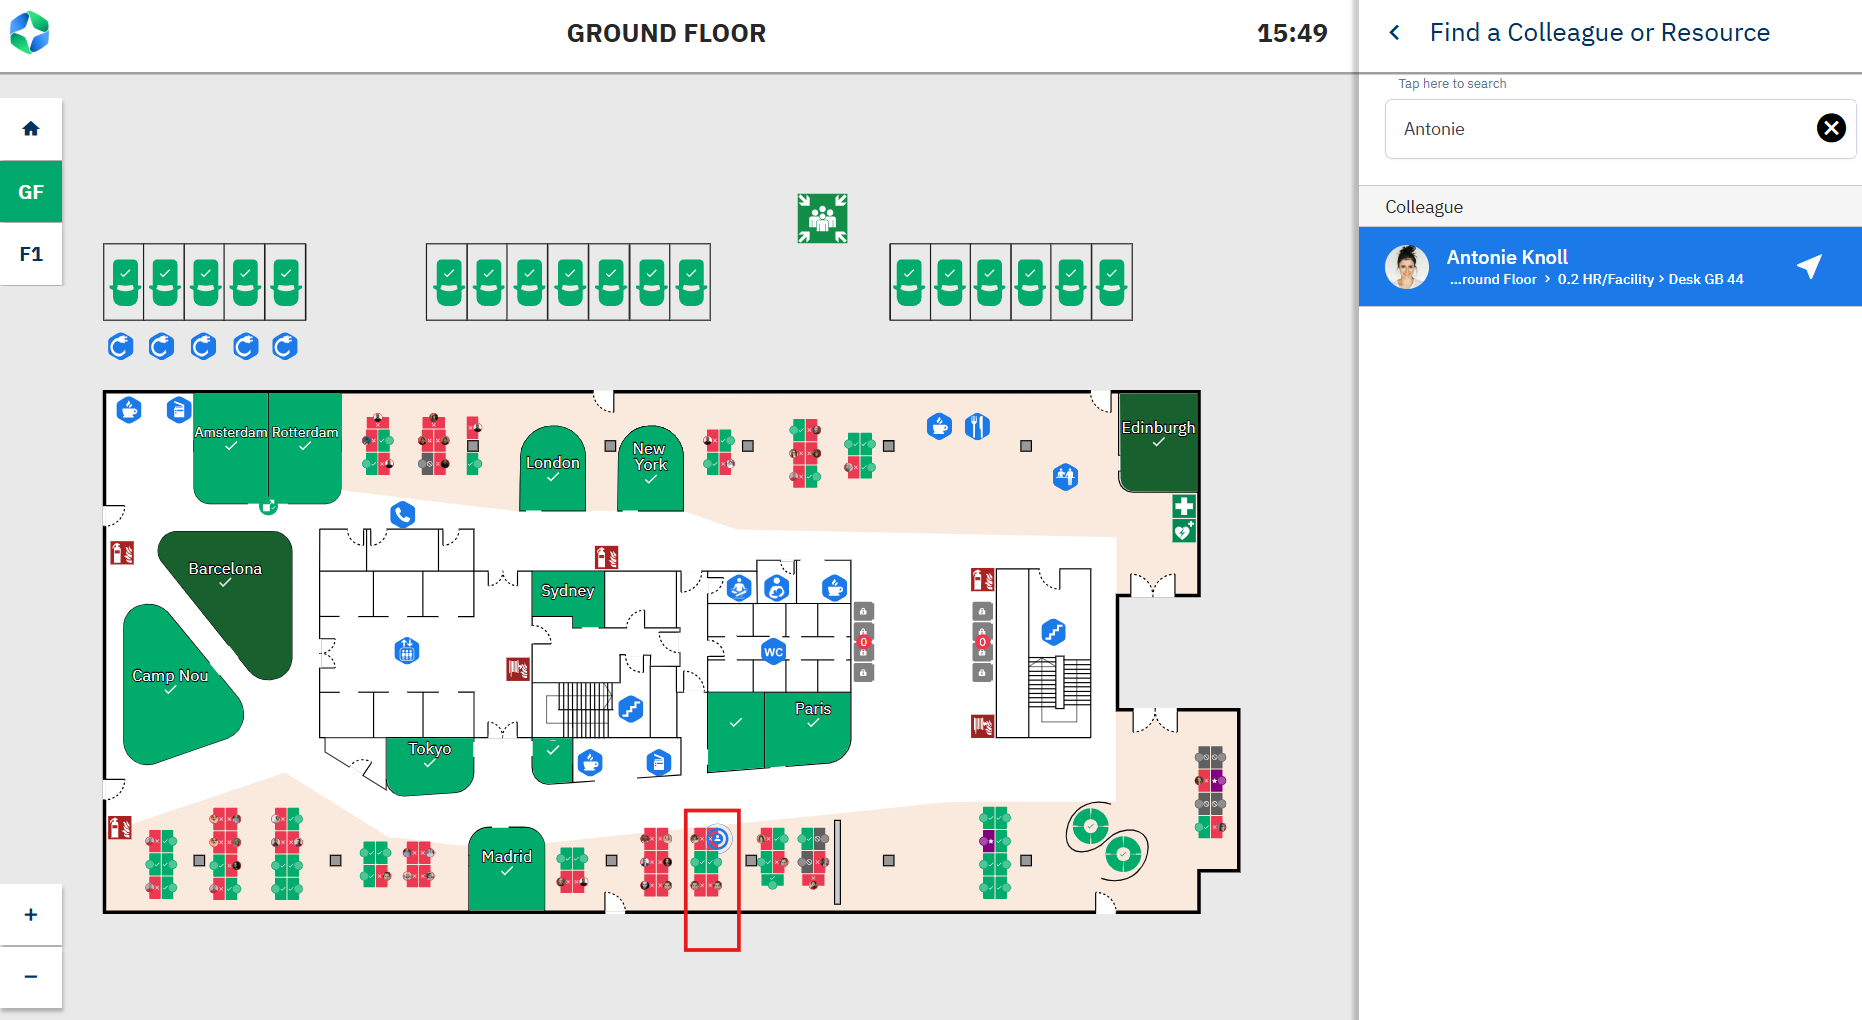Select the Edinburgh meeting room
1862x1020 pixels.
(1158, 442)
